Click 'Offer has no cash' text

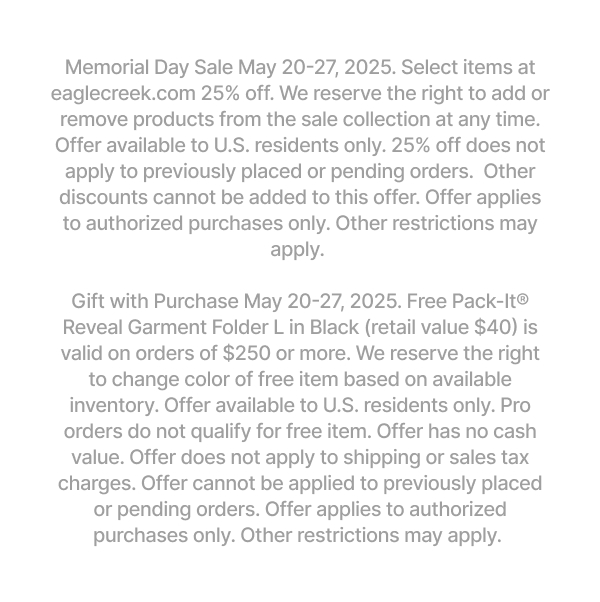point(456,431)
